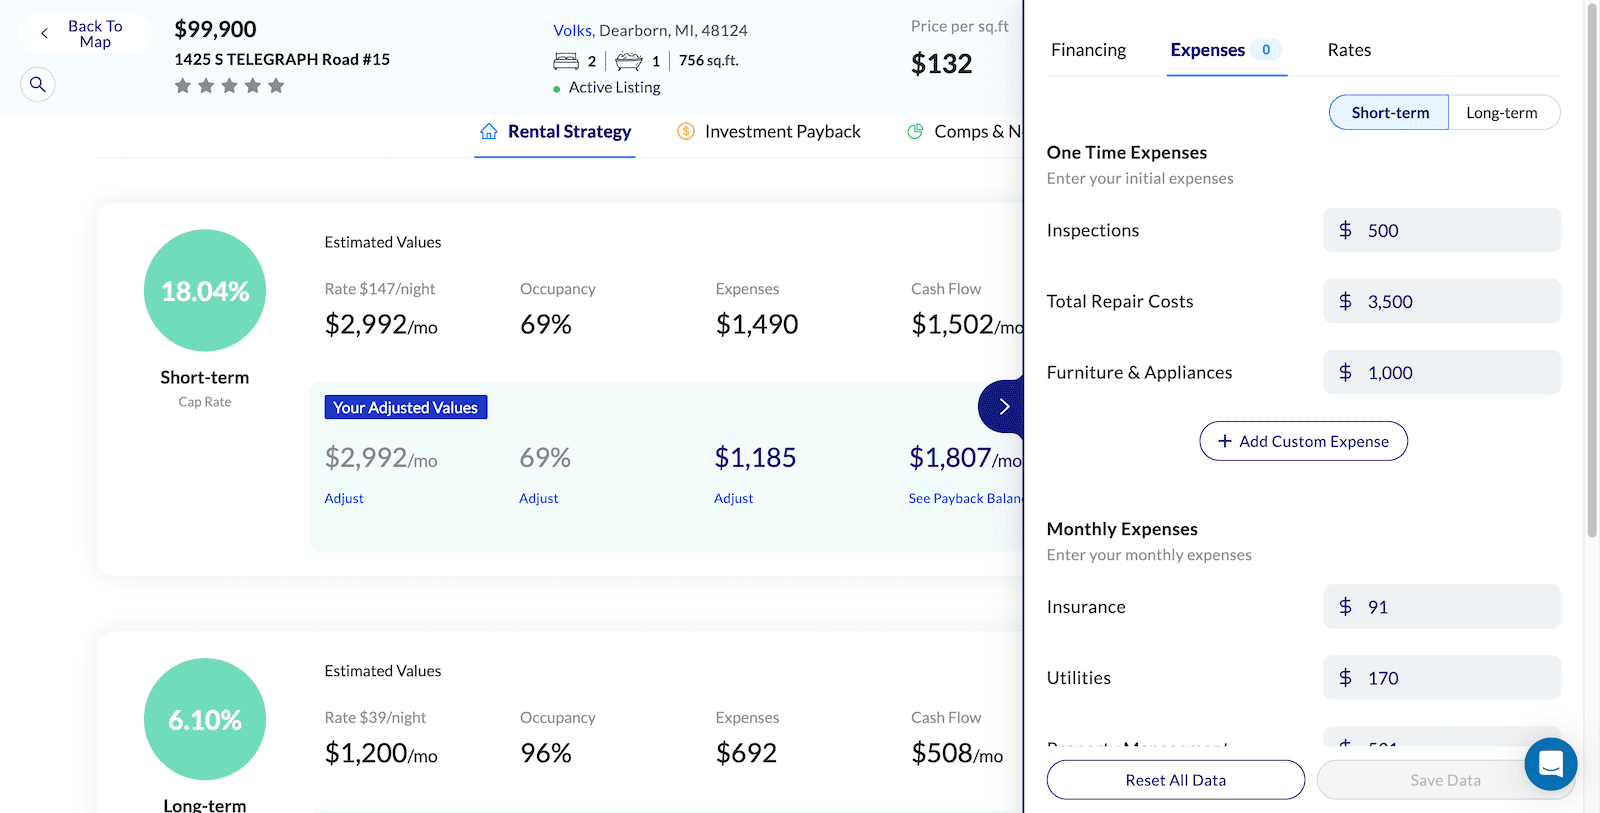Image resolution: width=1600 pixels, height=813 pixels.
Task: Click the Back To Map button
Action: coord(85,34)
